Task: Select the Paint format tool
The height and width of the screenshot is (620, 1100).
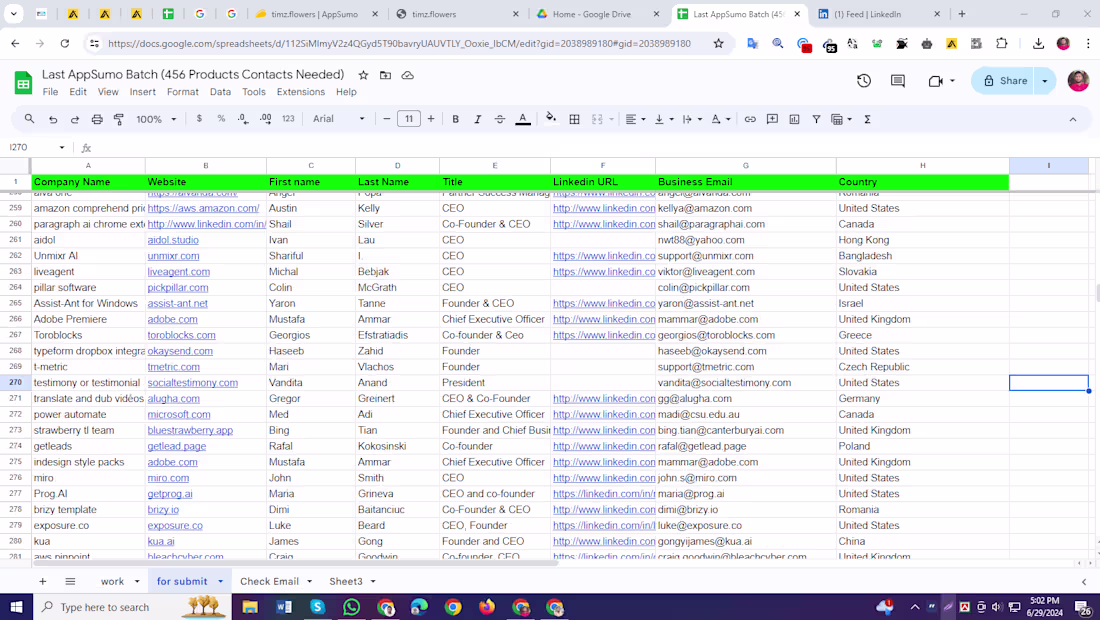Action: coord(119,119)
